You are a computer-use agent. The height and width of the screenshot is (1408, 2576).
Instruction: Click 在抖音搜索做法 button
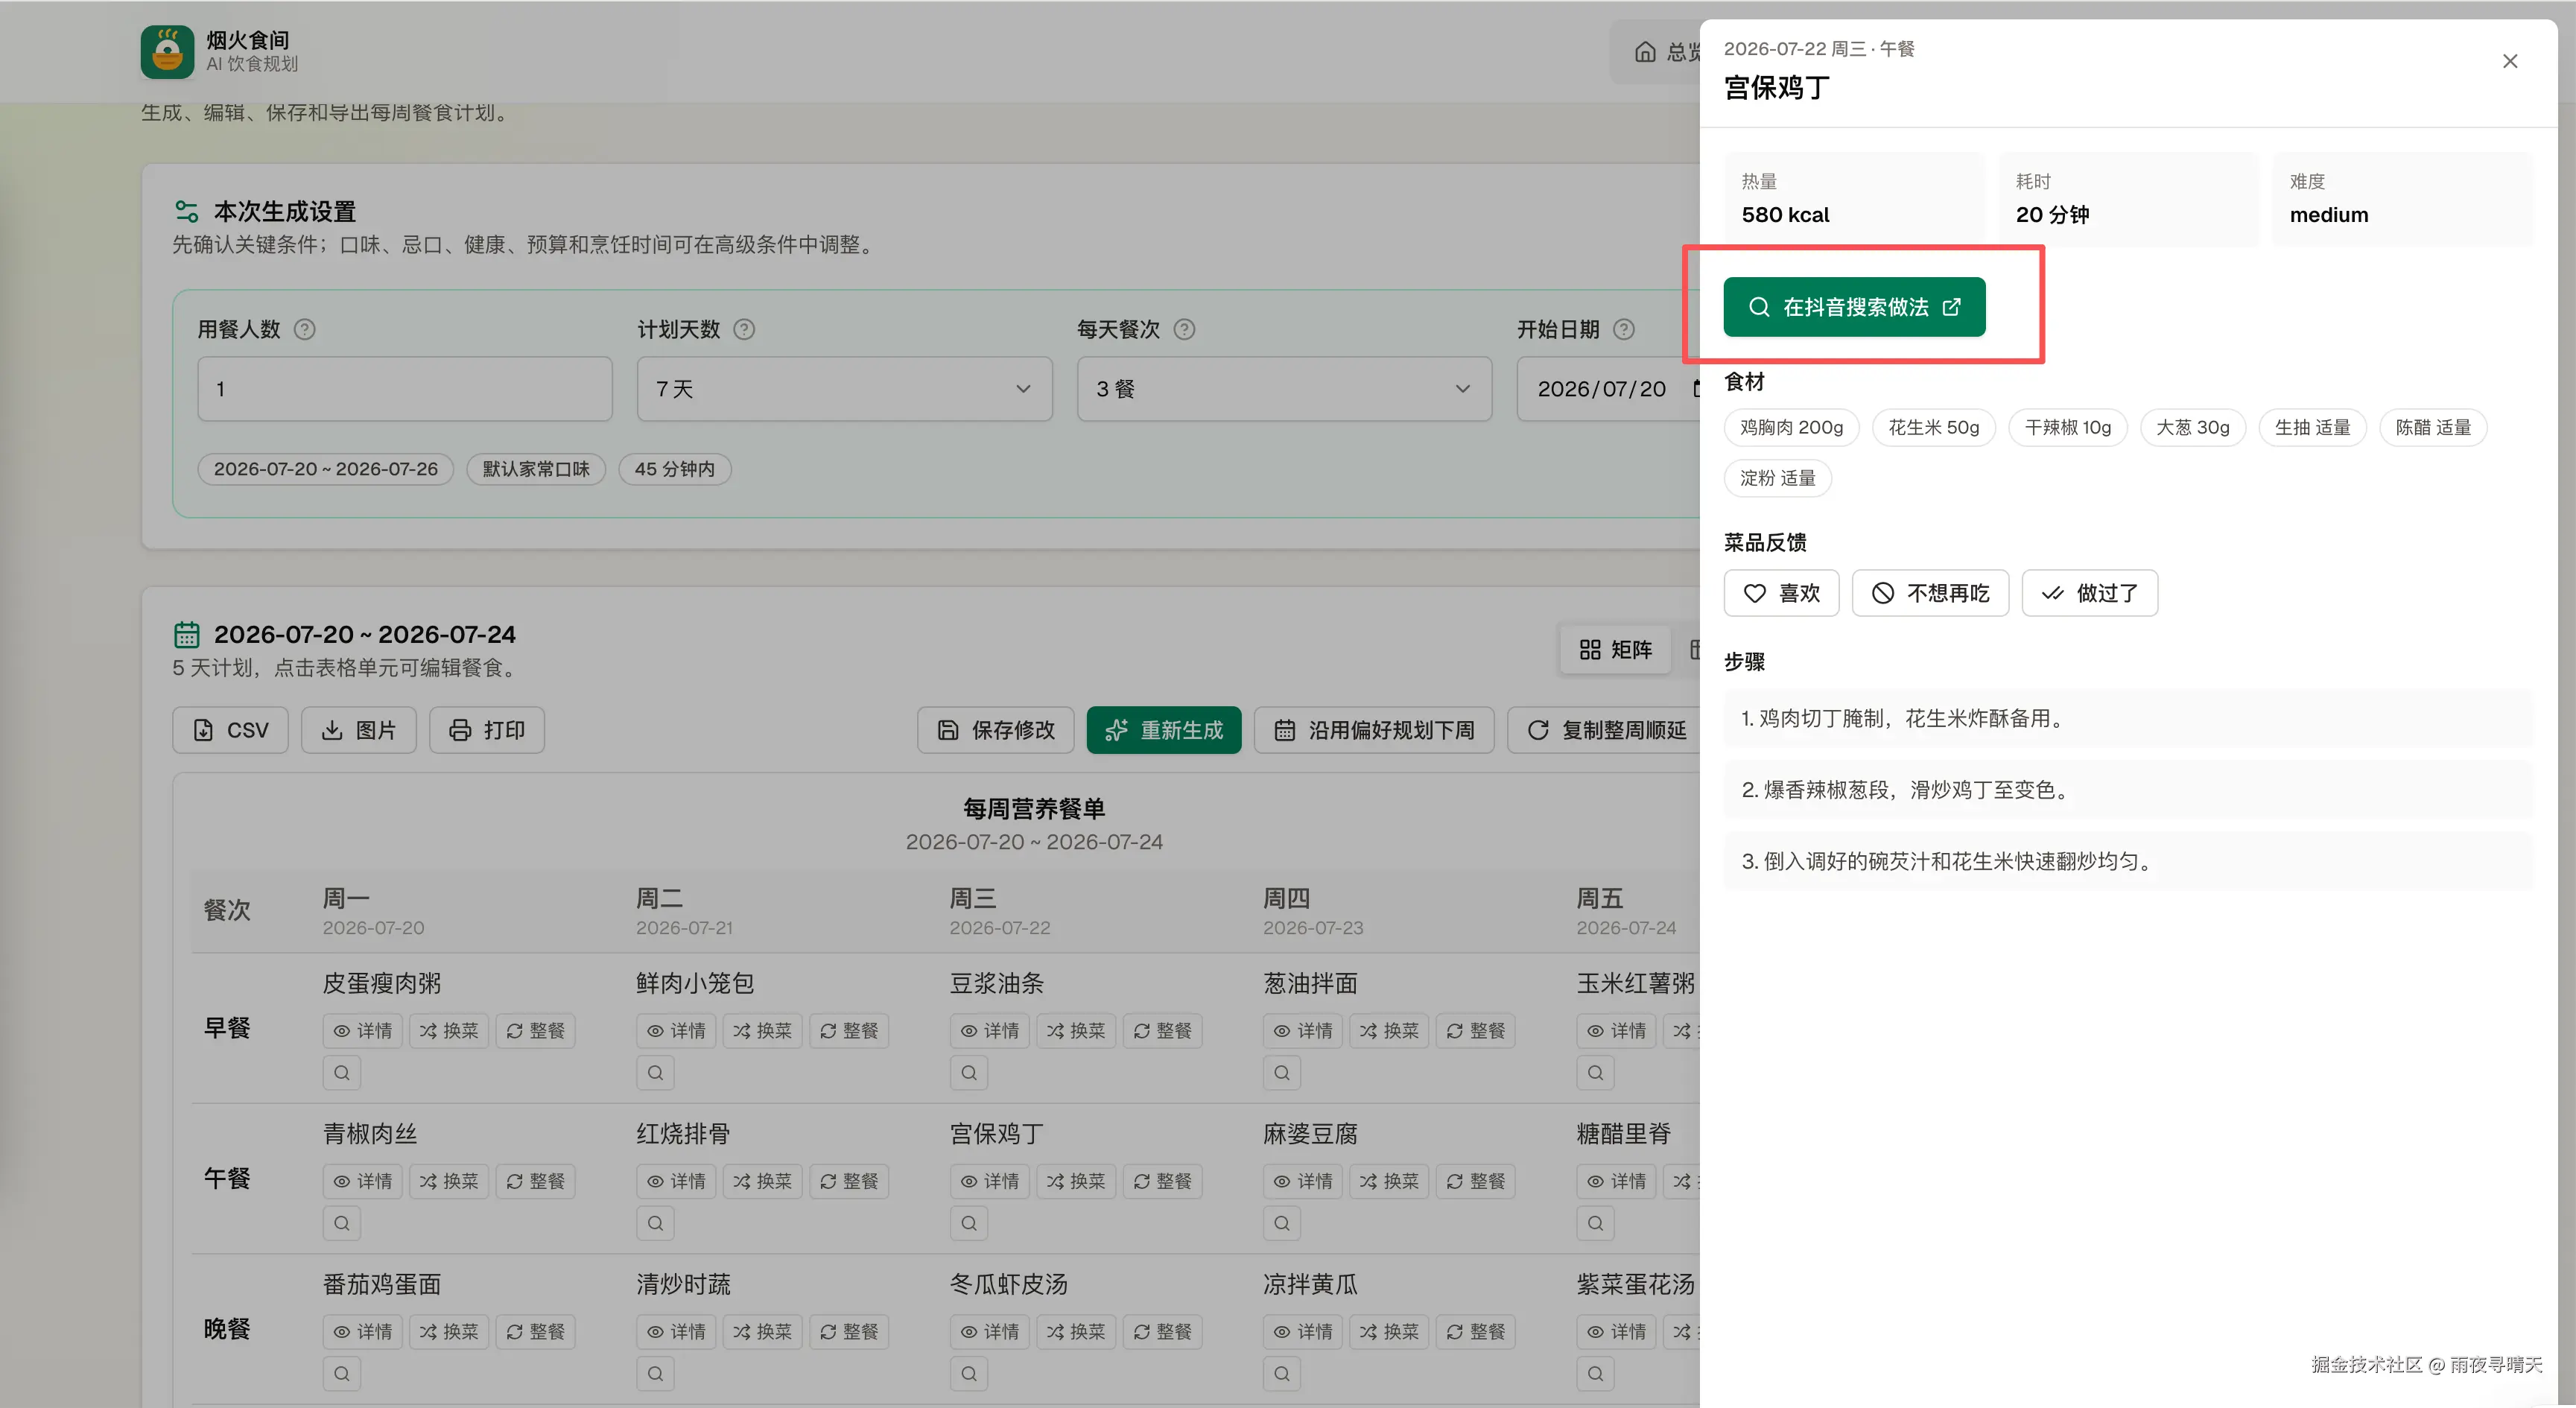(x=1854, y=307)
